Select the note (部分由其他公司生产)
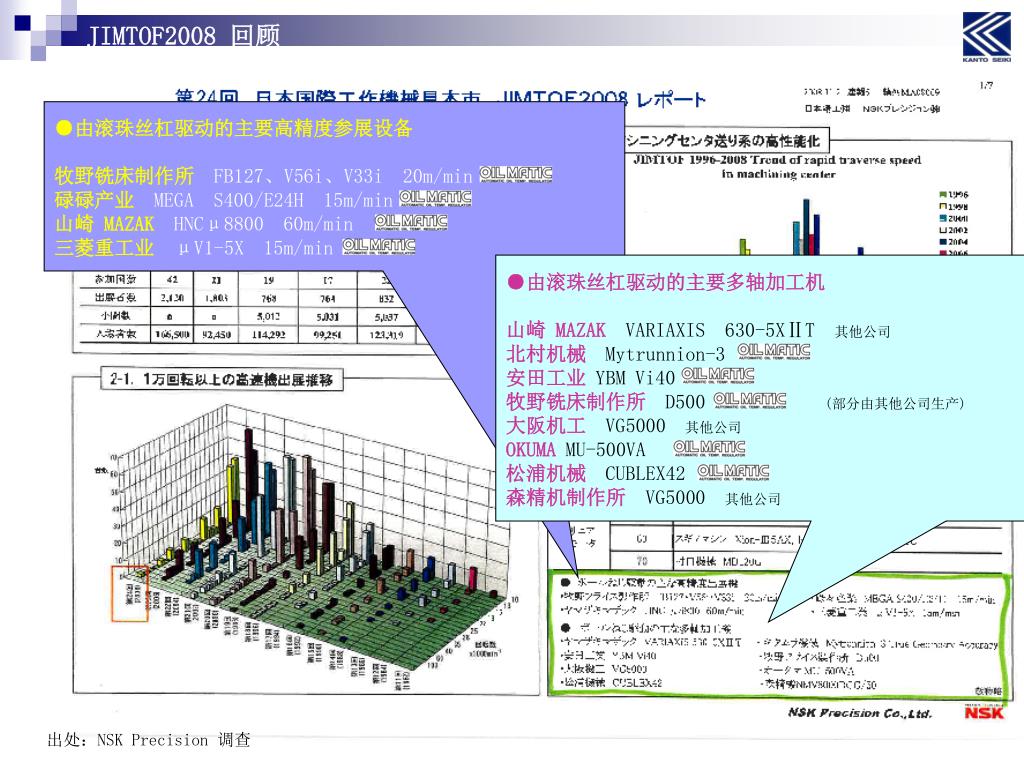The width and height of the screenshot is (1024, 768). coord(895,404)
